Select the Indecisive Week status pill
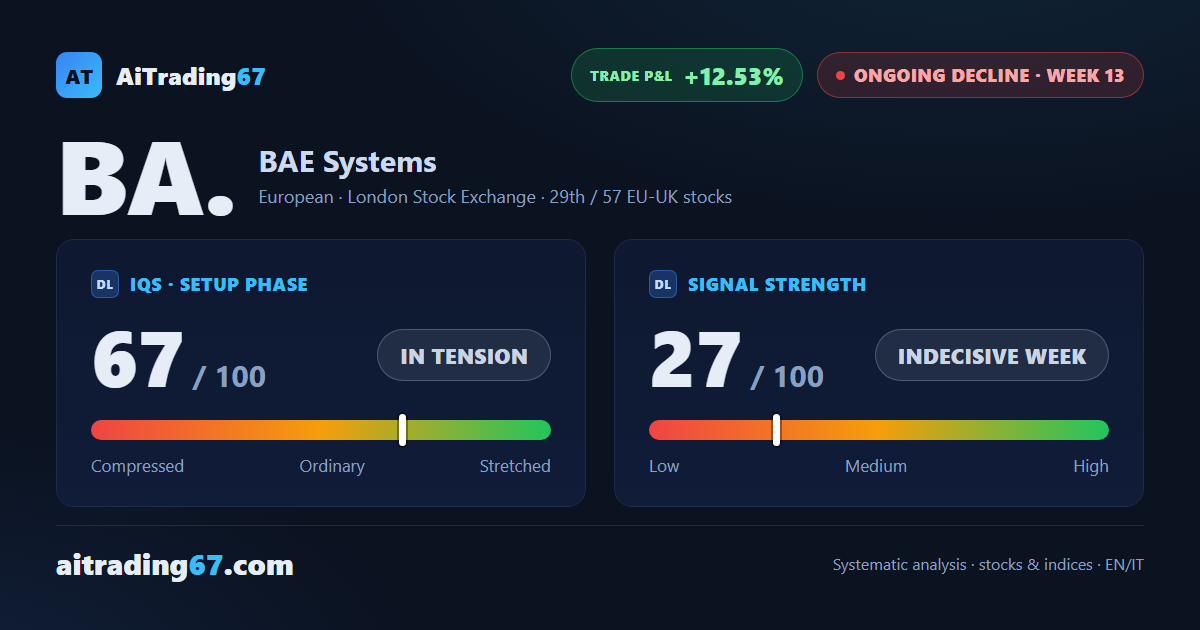 coord(992,355)
